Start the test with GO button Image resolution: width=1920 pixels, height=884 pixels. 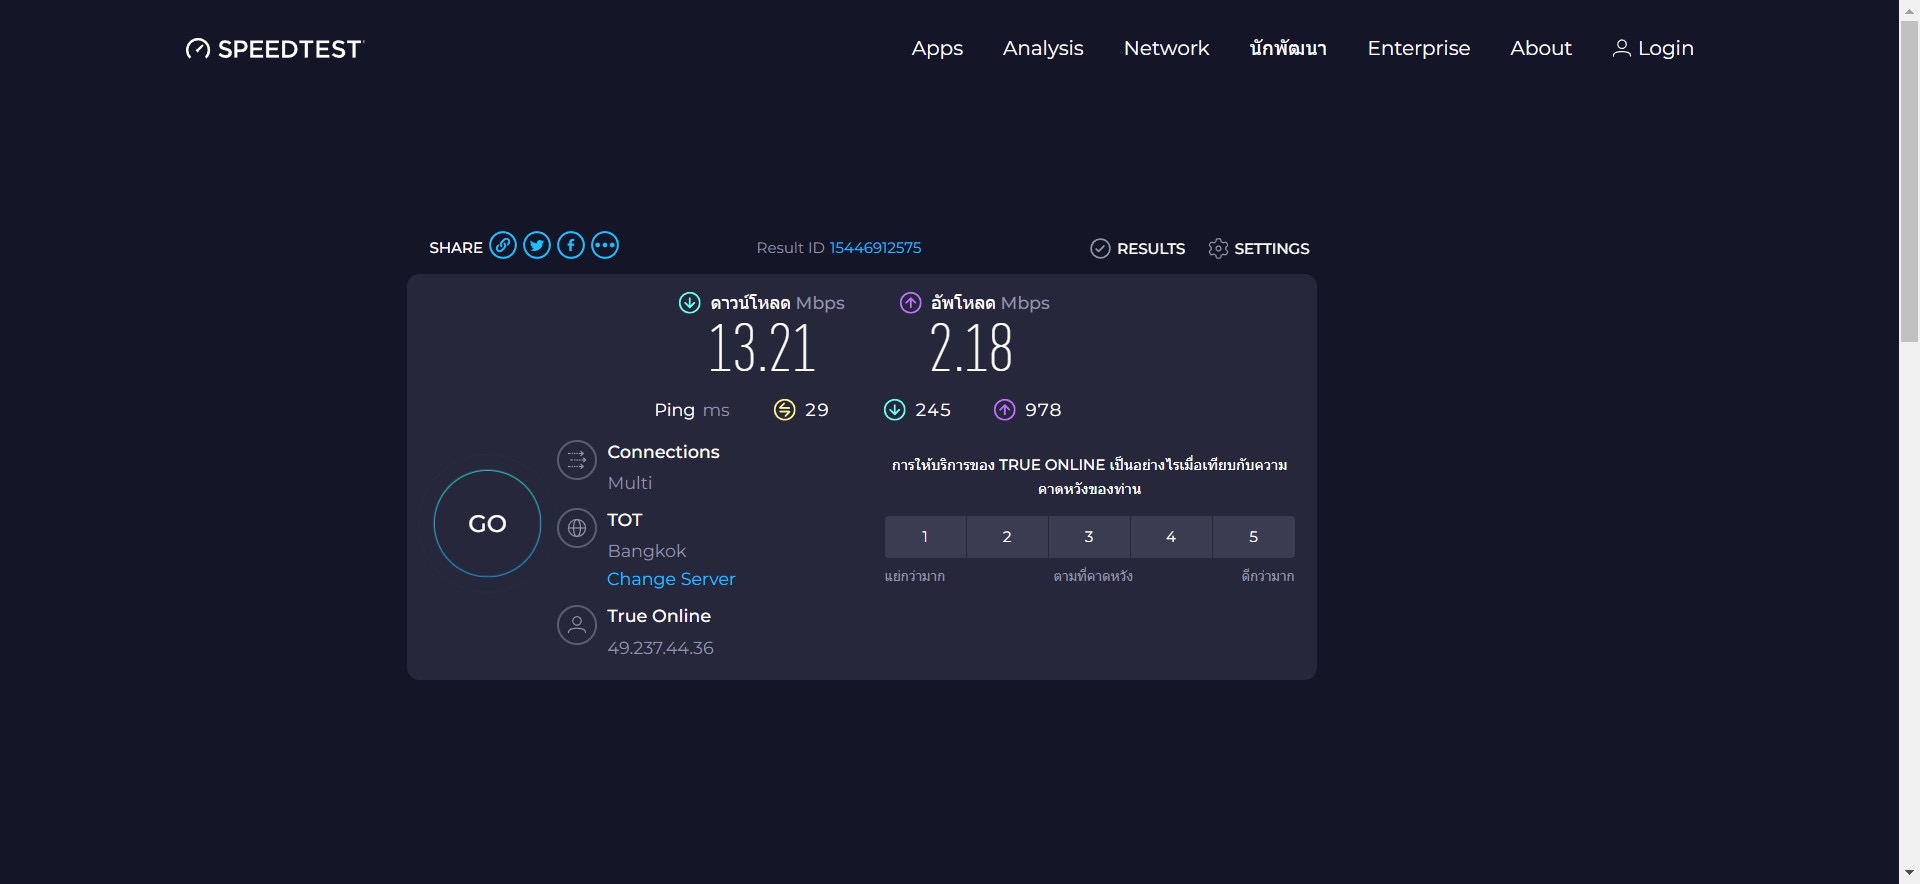coord(487,524)
